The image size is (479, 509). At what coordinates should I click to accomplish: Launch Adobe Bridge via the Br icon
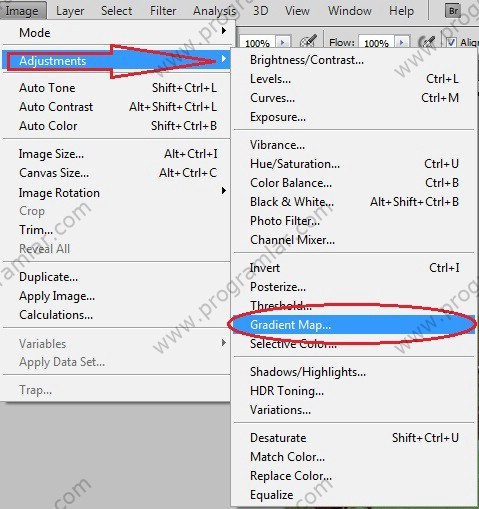pyautogui.click(x=453, y=11)
